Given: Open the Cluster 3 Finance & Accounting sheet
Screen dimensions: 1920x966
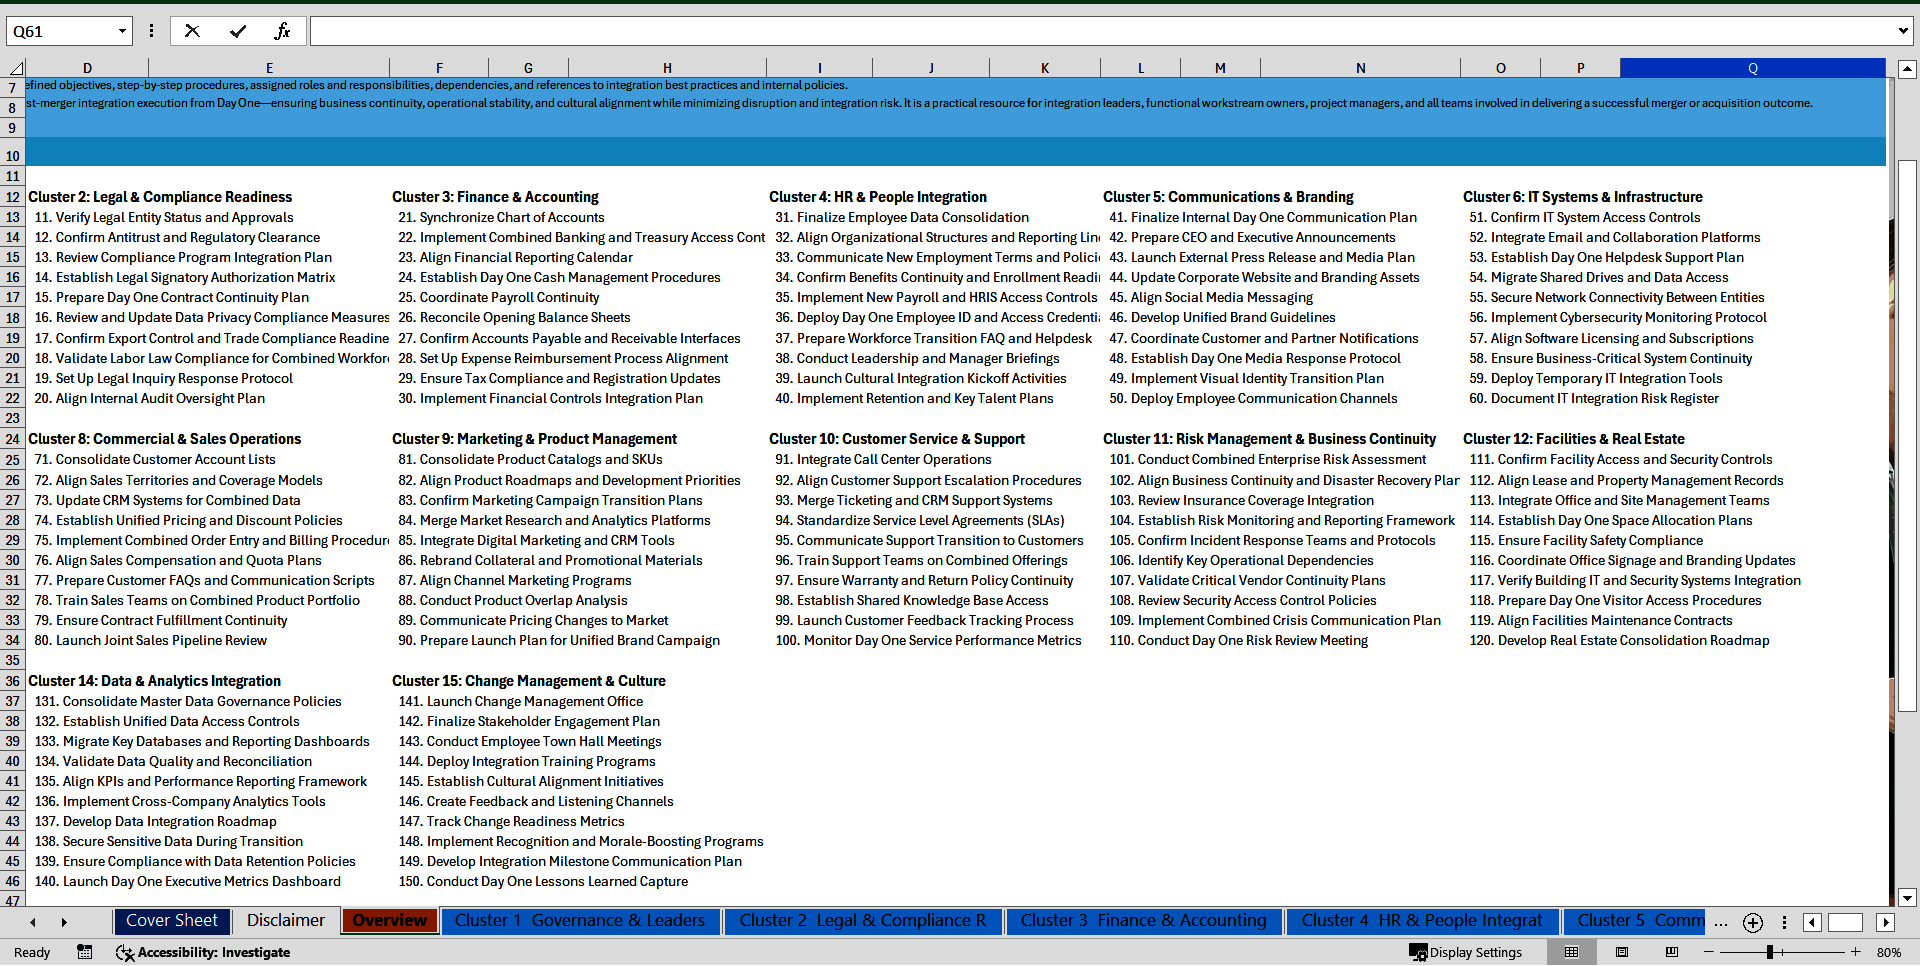Looking at the screenshot, I should click(x=1143, y=921).
